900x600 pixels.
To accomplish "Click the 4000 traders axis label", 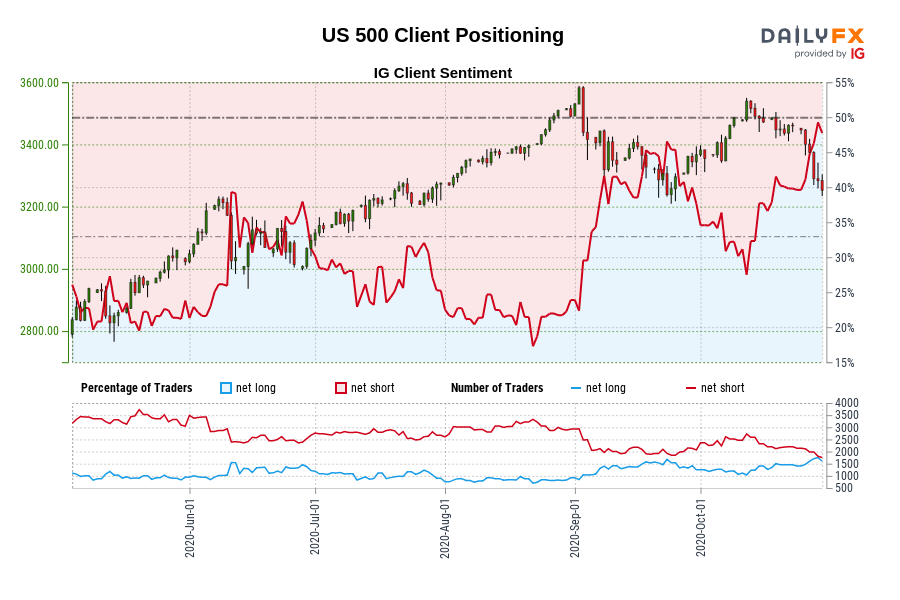I will 847,403.
